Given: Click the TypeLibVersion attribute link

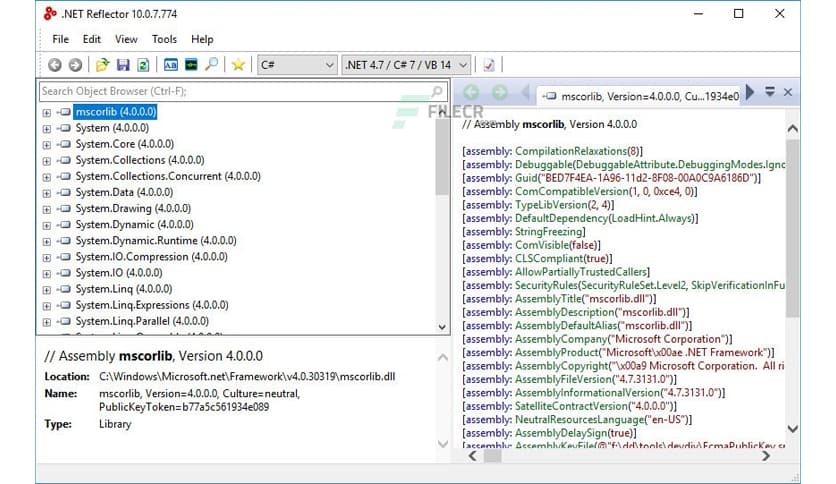Looking at the screenshot, I should pos(550,205).
